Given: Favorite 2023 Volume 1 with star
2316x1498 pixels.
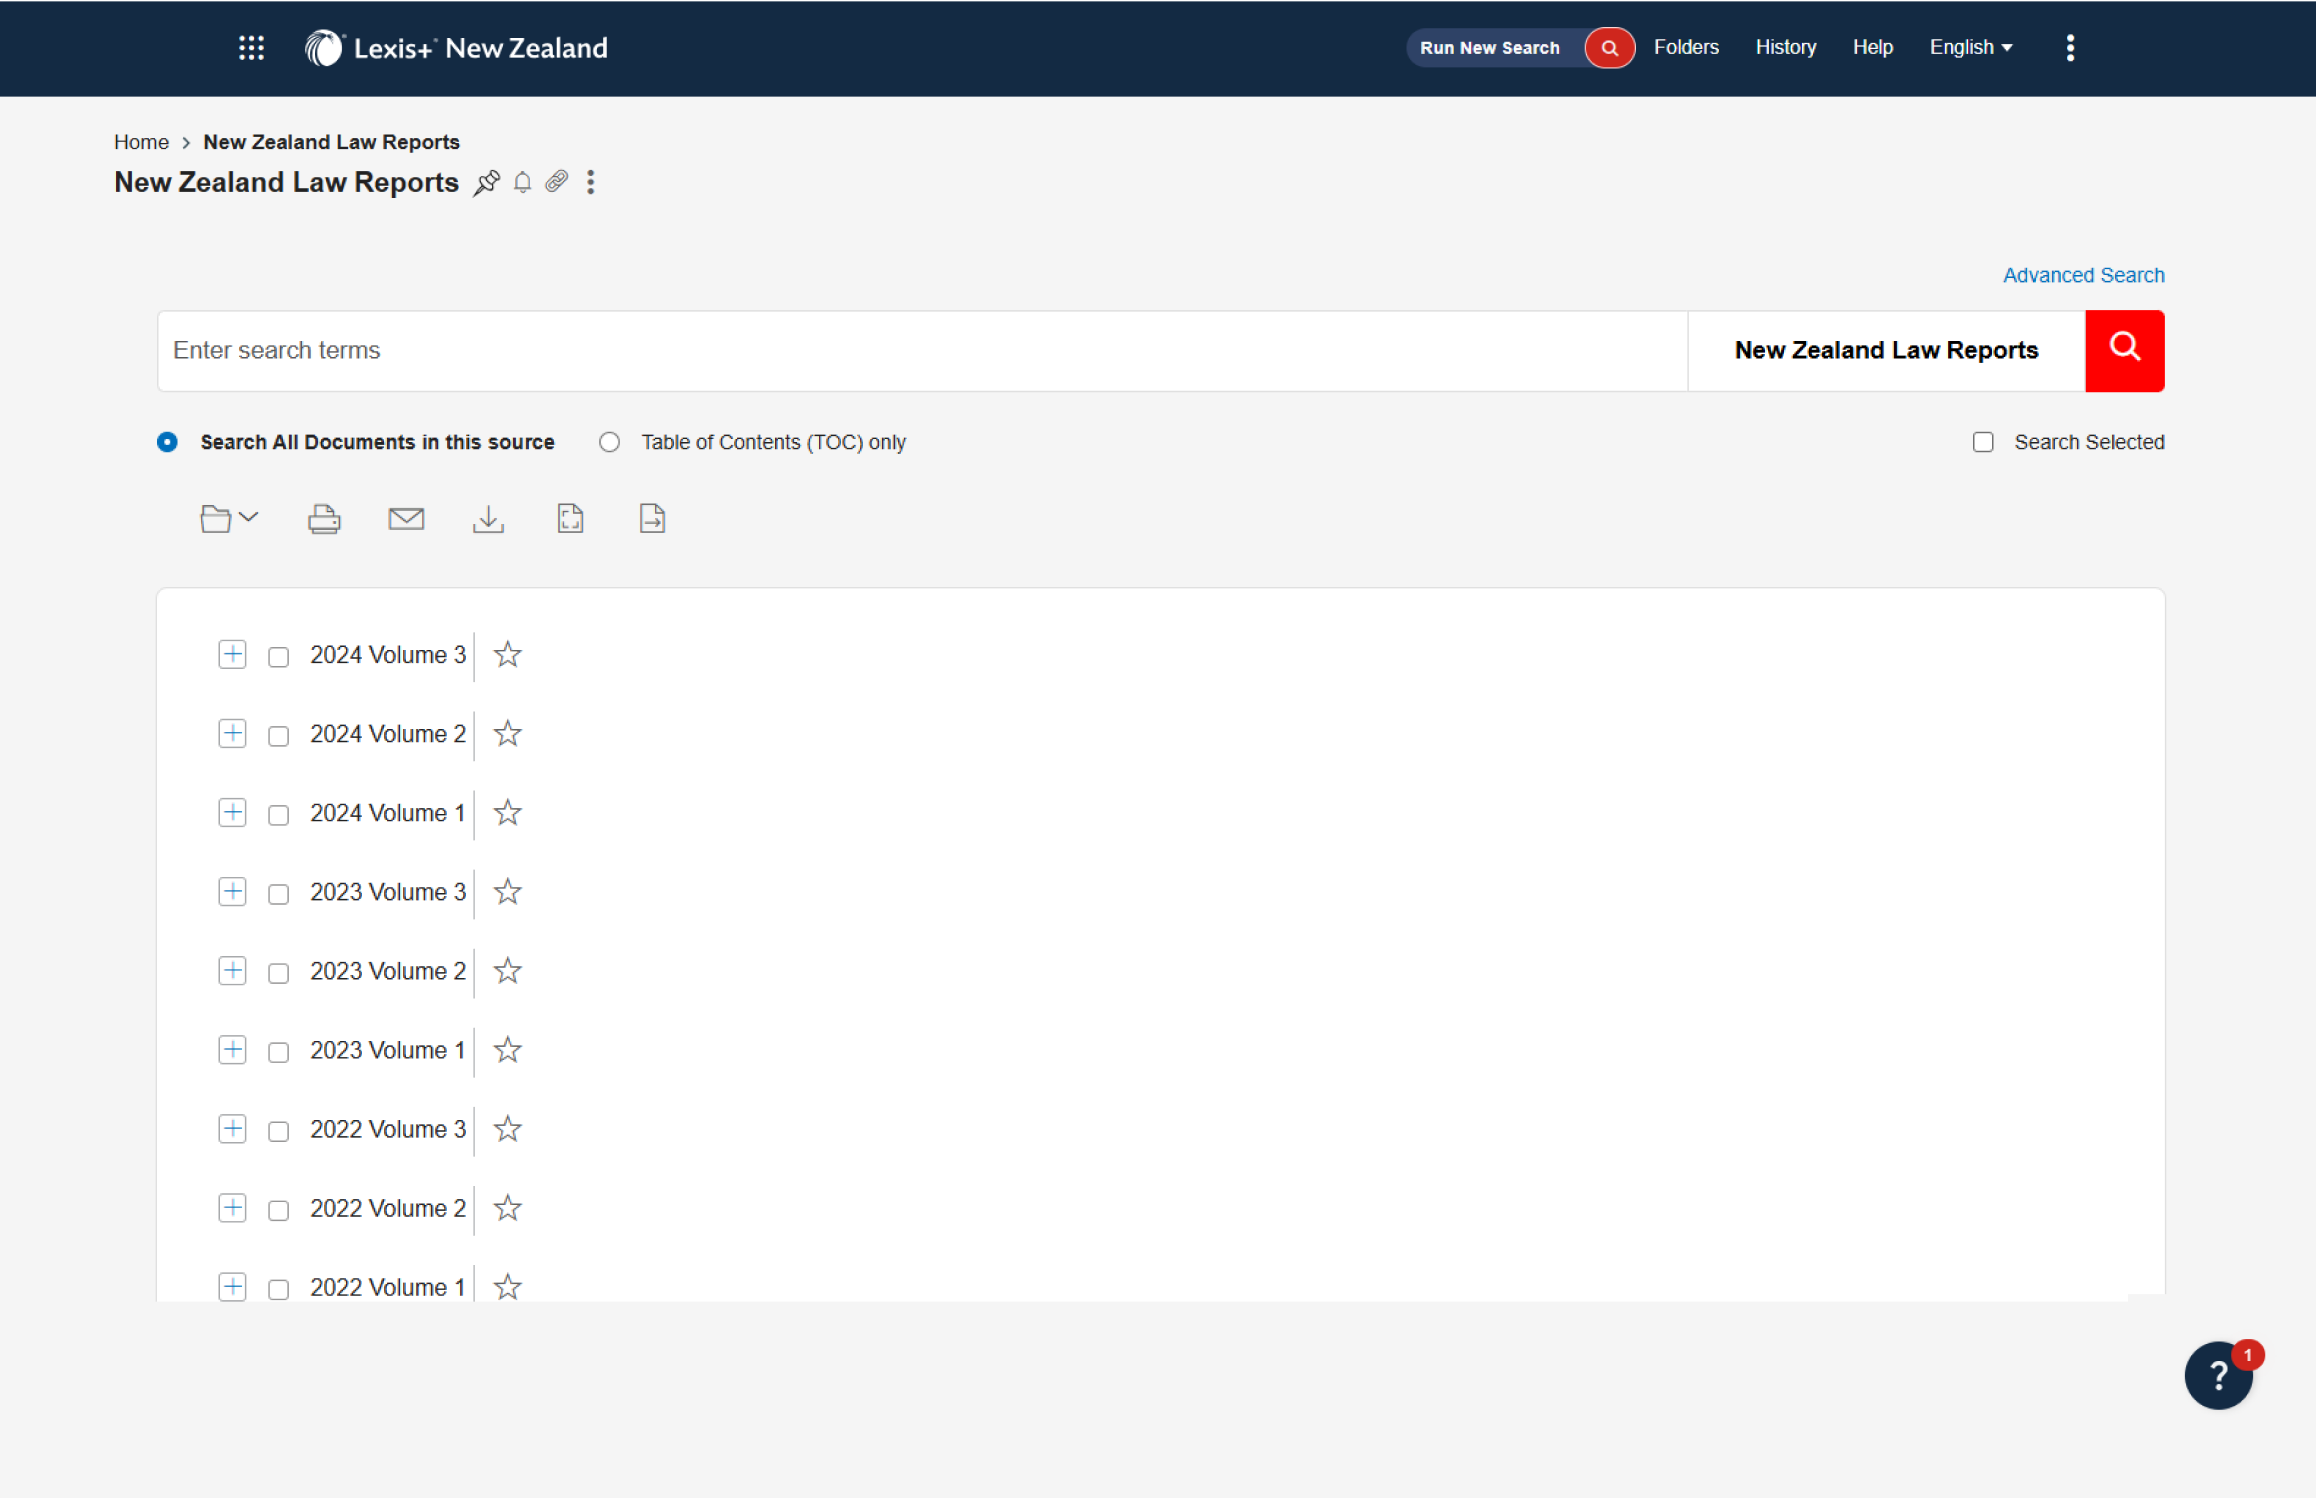Looking at the screenshot, I should [508, 1050].
